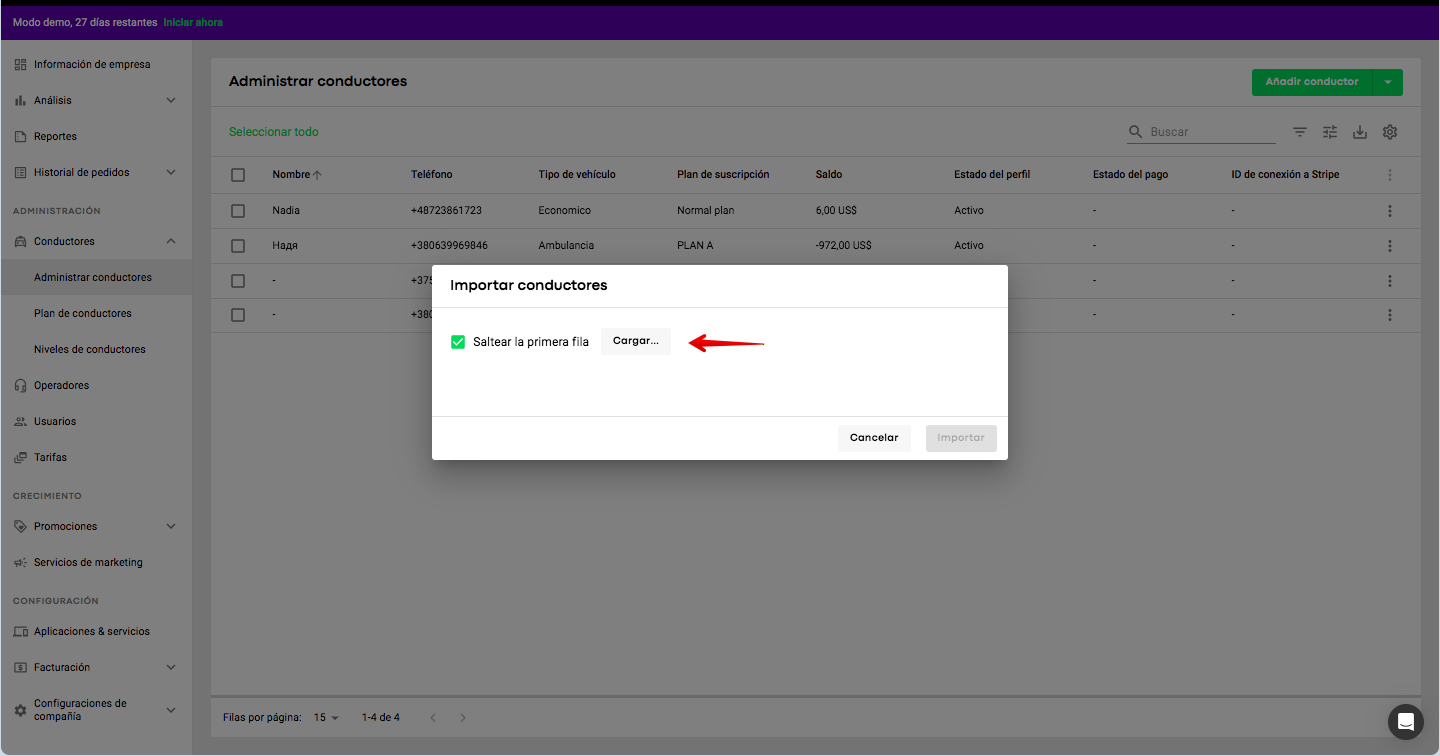Click the Saldo column header
Image resolution: width=1440 pixels, height=756 pixels.
[829, 175]
